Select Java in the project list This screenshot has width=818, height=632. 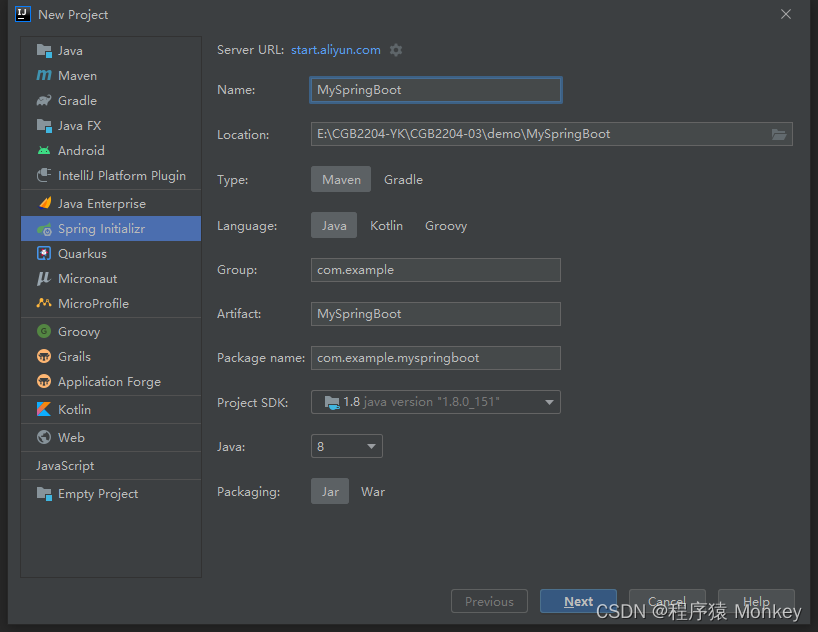[x=111, y=51]
